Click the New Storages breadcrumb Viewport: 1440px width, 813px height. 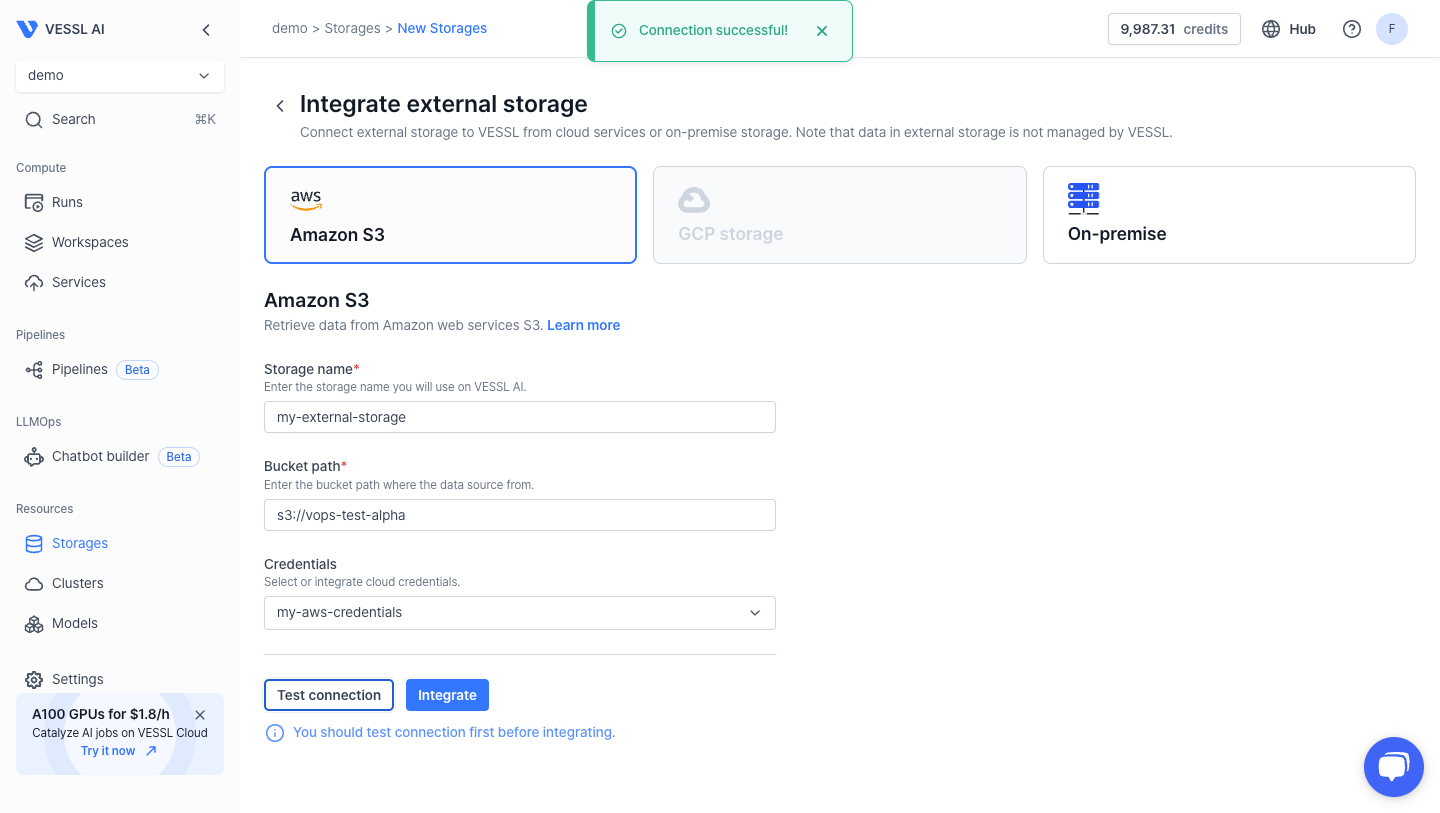click(442, 28)
